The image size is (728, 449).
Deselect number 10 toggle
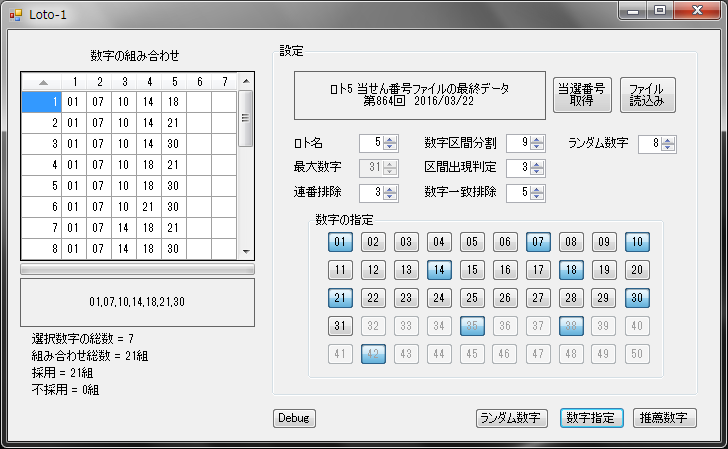pyautogui.click(x=637, y=242)
